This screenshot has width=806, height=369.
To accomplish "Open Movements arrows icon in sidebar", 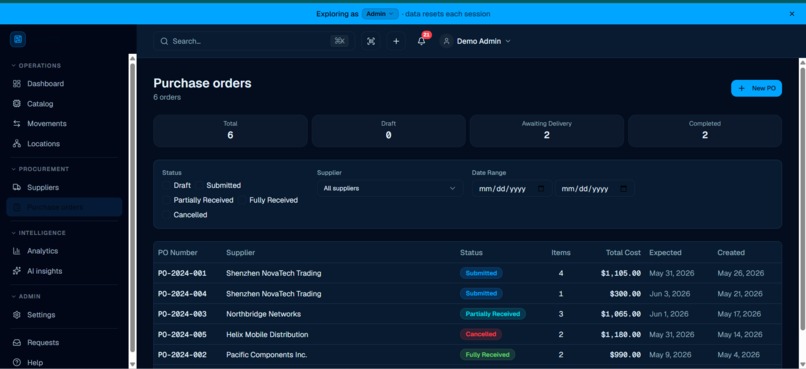I will (17, 124).
